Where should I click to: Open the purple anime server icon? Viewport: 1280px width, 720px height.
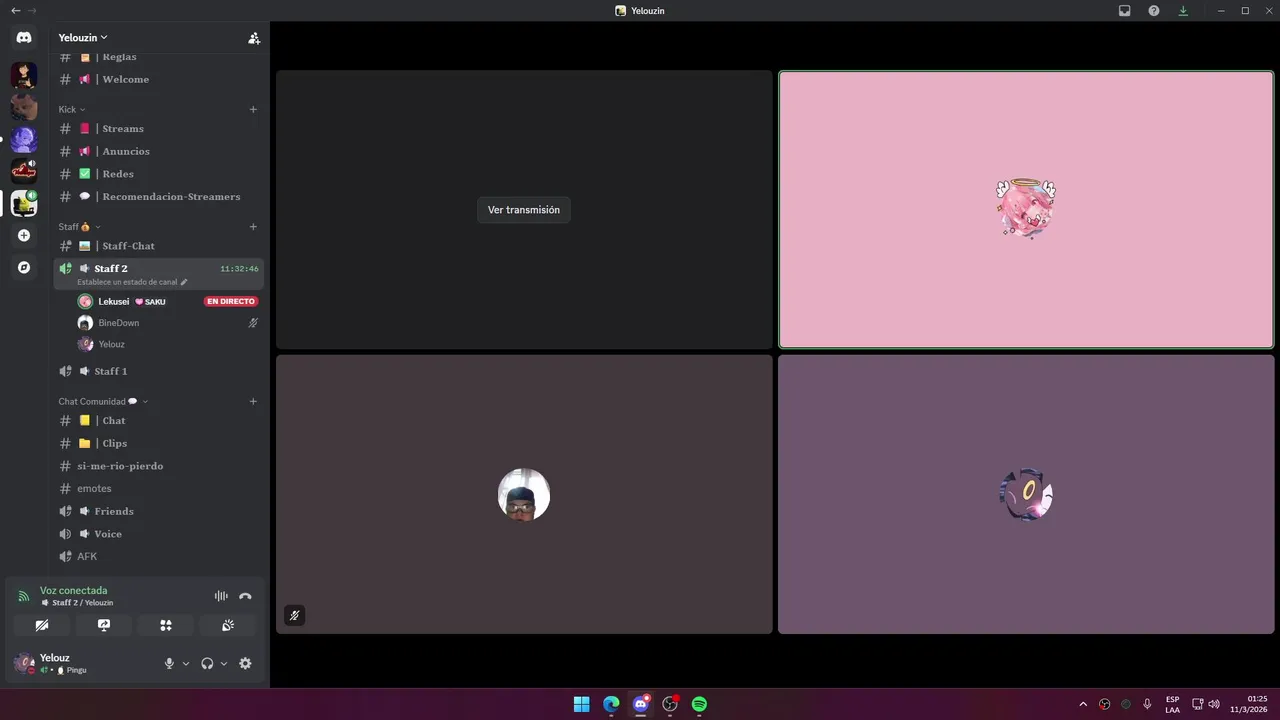[24, 140]
